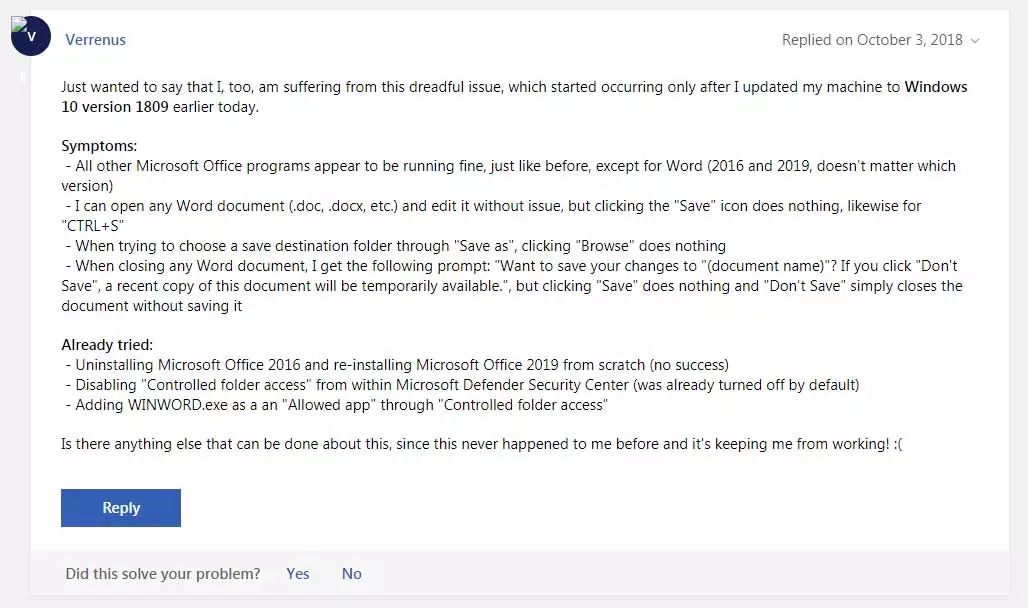Click the bold word "Windows" in the post

click(x=936, y=87)
